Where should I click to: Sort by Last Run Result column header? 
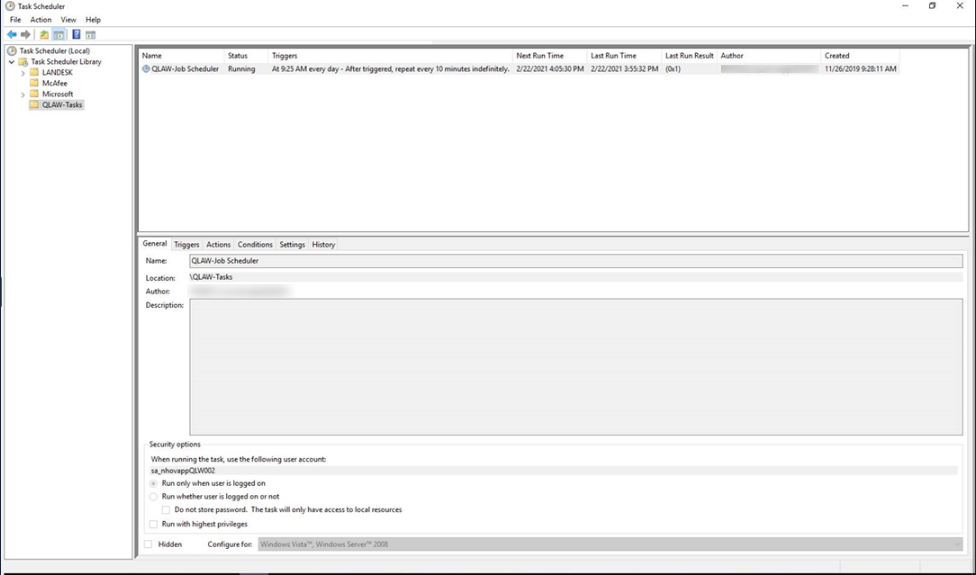(689, 55)
